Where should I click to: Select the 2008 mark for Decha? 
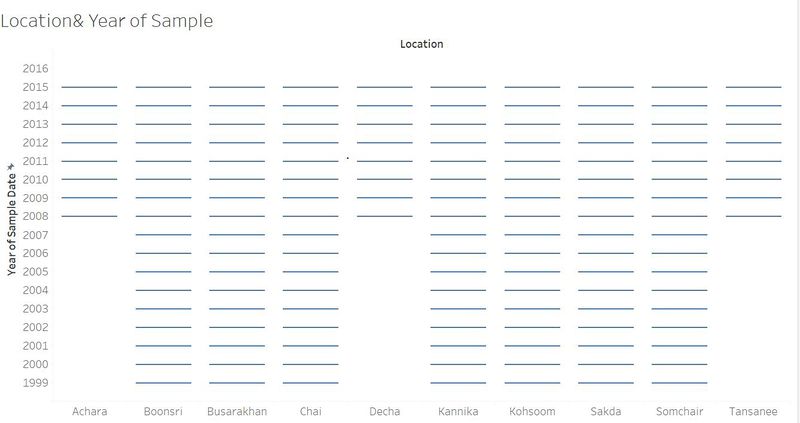[385, 216]
